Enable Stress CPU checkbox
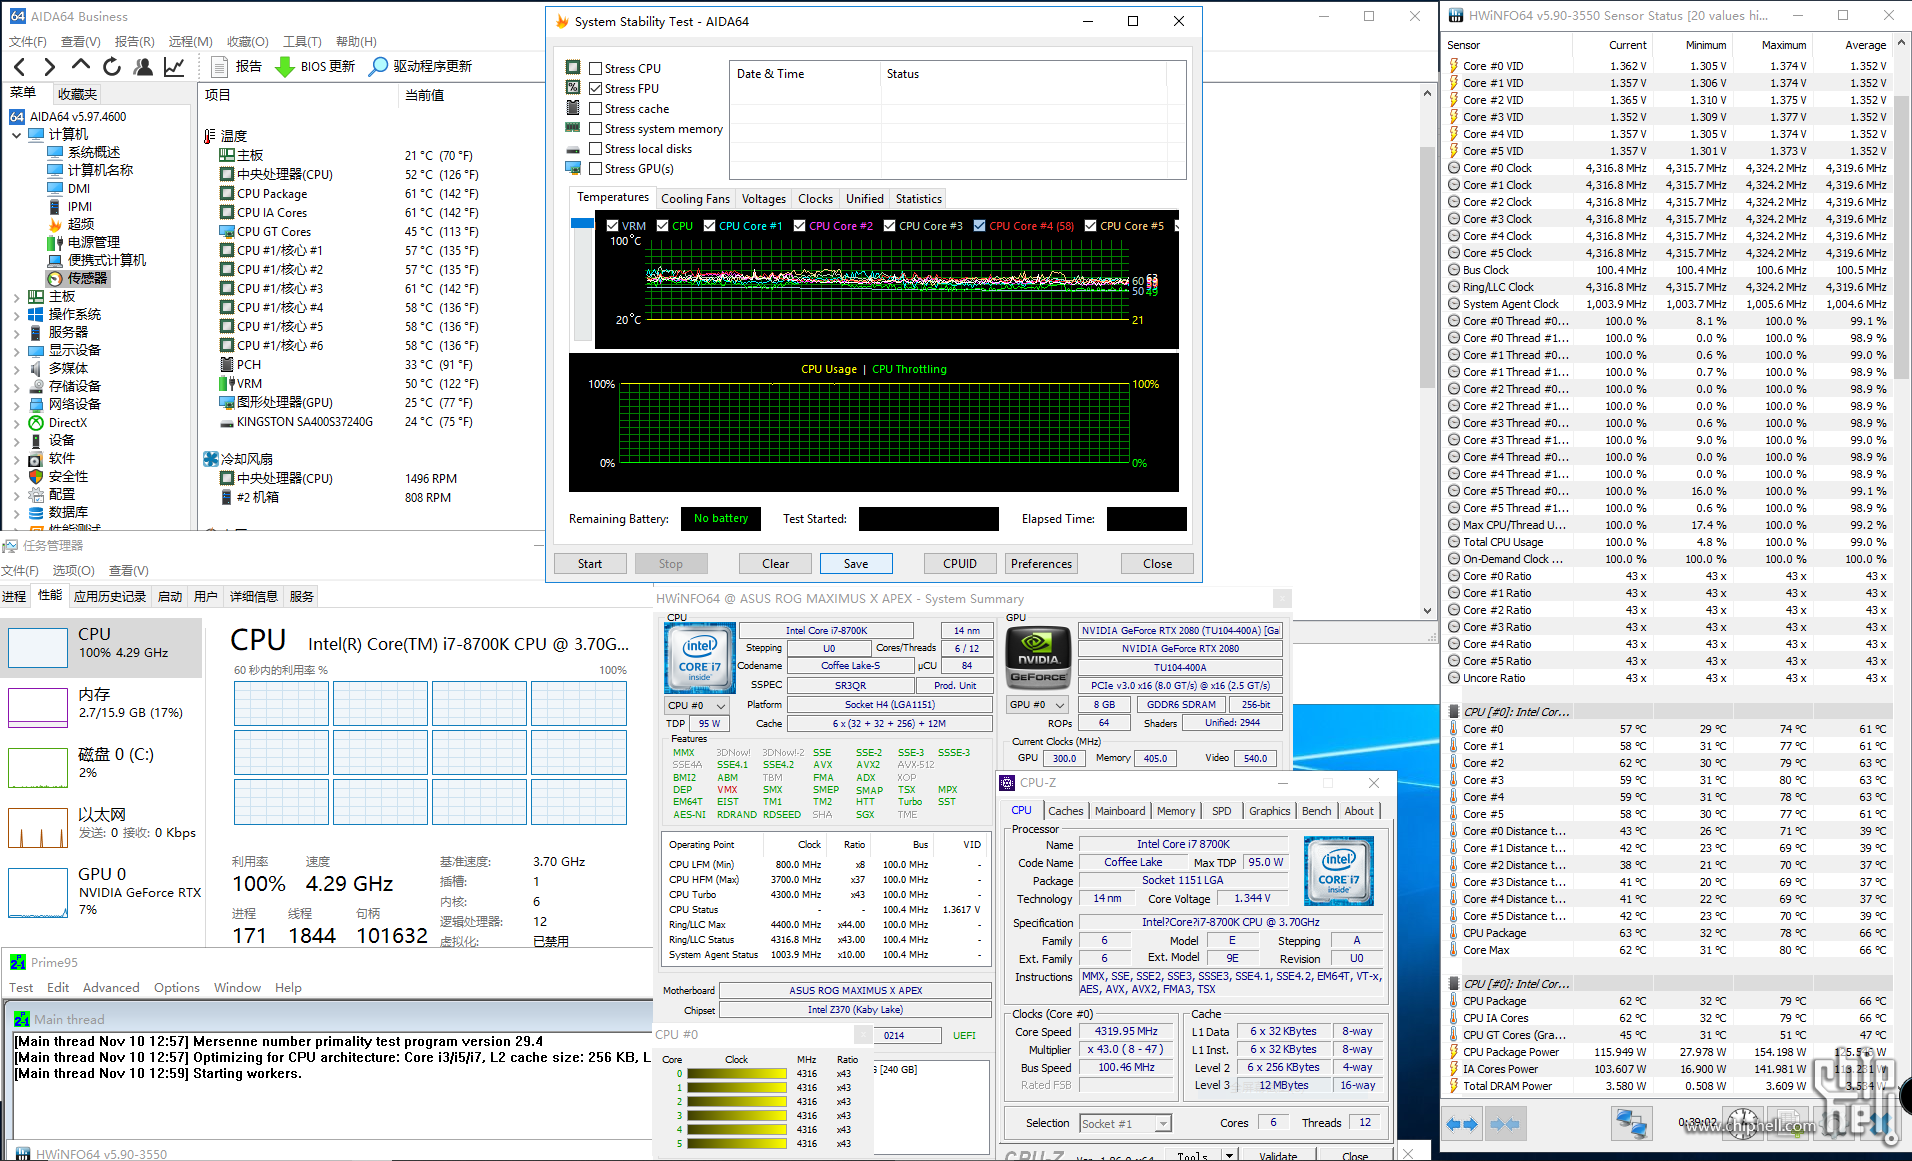 click(596, 68)
